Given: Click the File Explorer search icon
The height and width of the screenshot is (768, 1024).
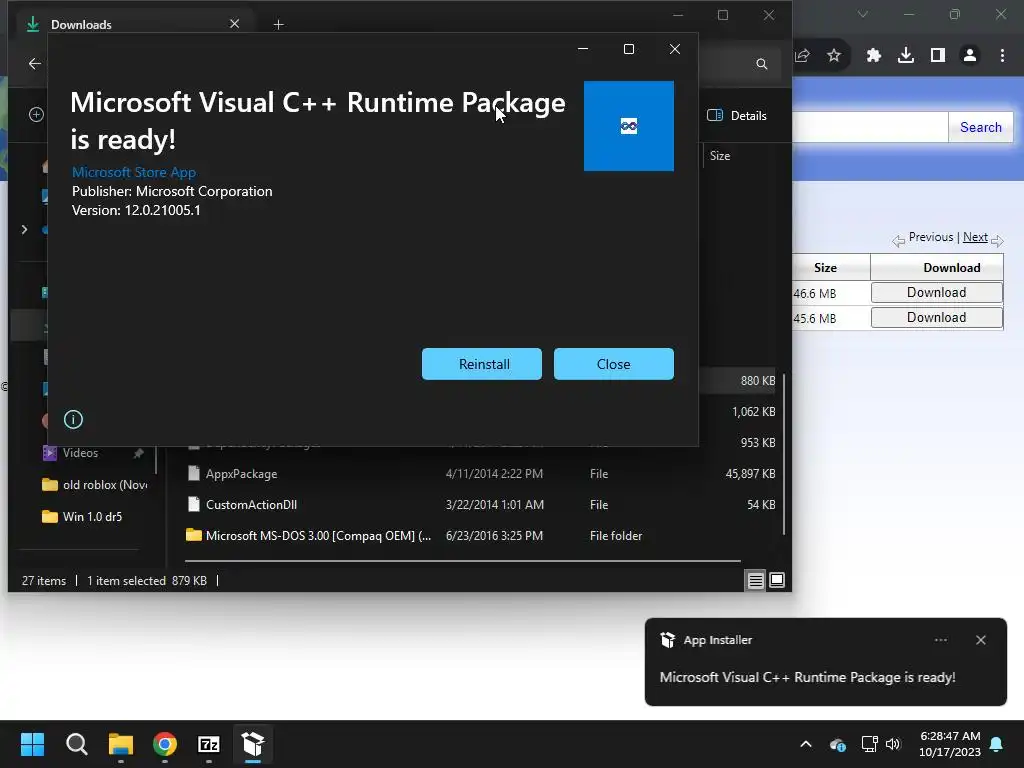Looking at the screenshot, I should pos(761,64).
